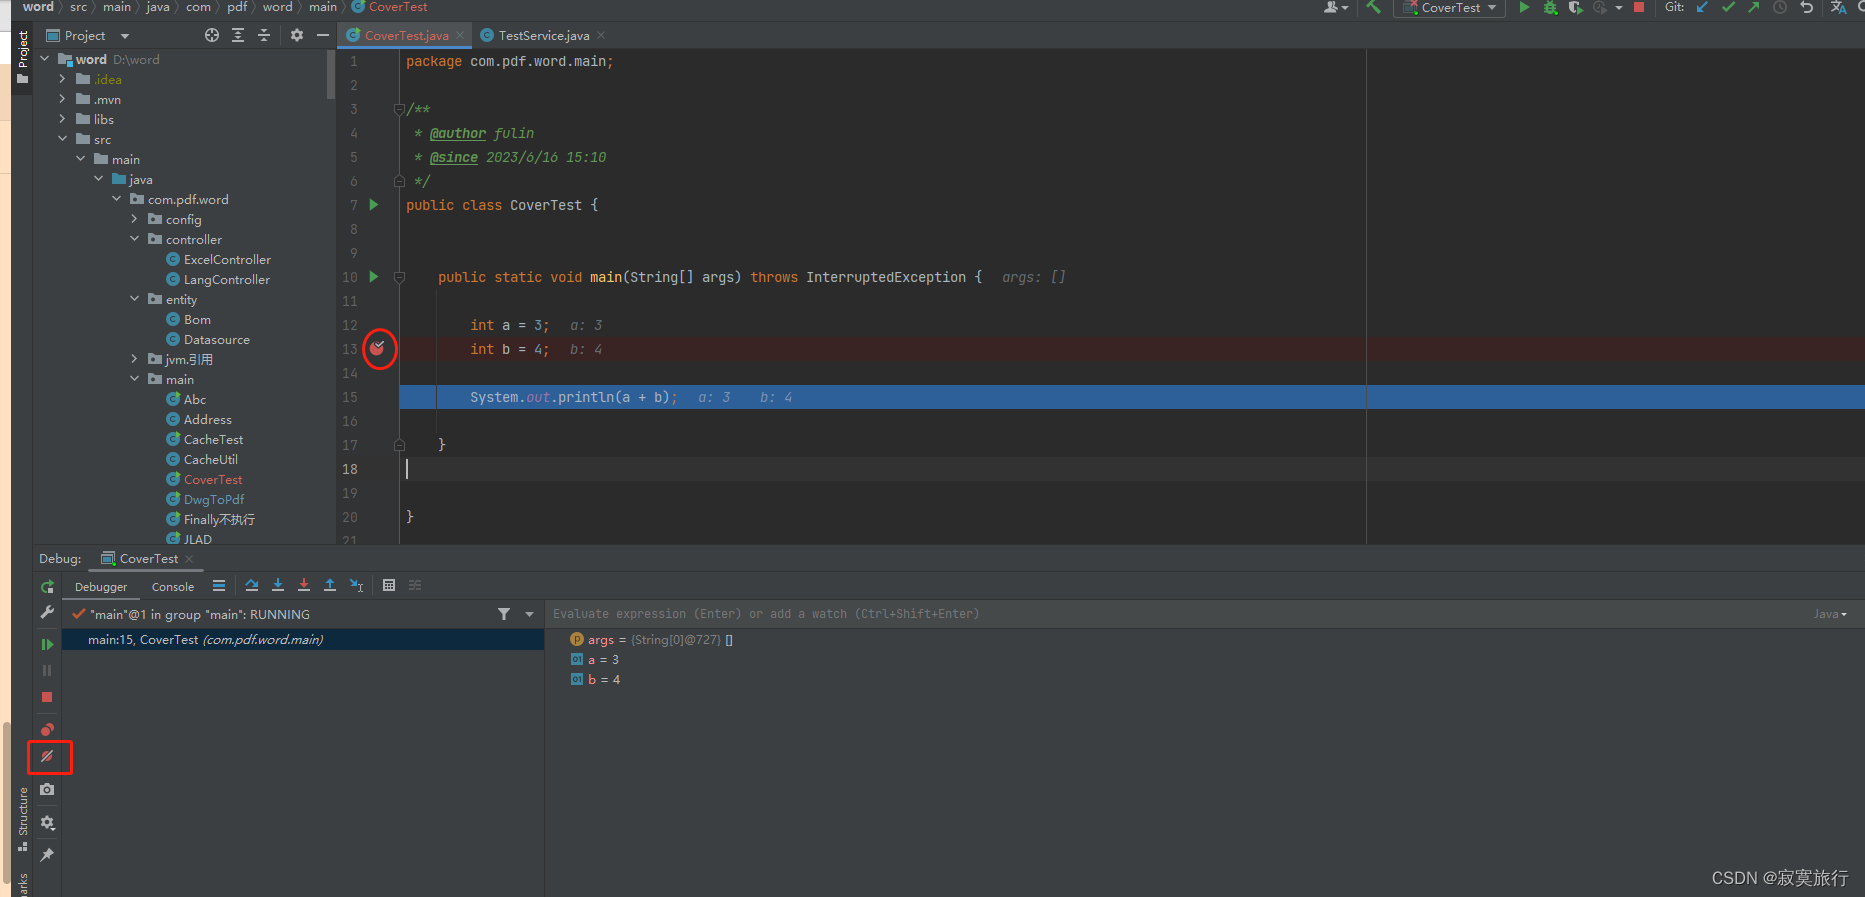Take thread dump camera icon

[x=47, y=790]
